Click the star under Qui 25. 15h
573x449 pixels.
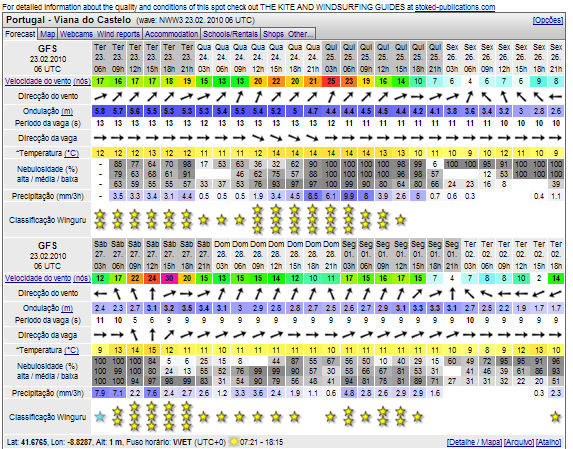tap(401, 220)
